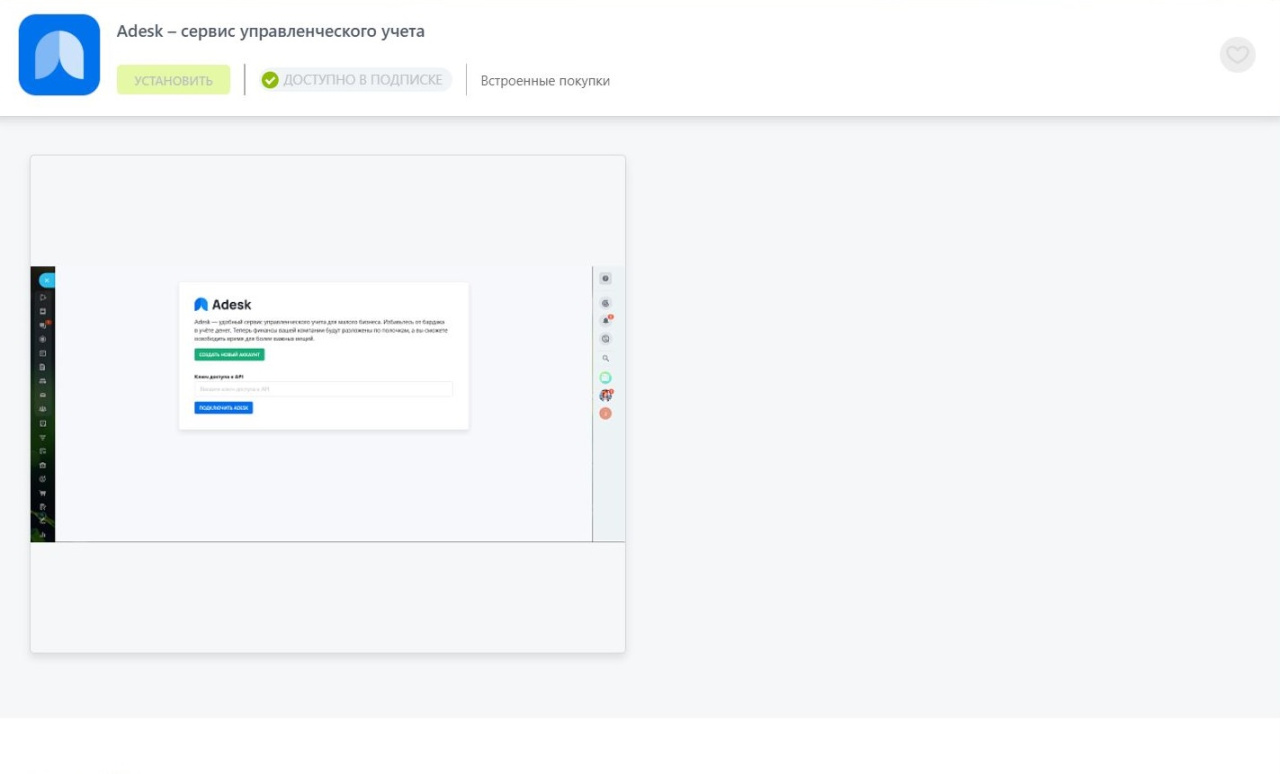Click the API access key input field
The height and width of the screenshot is (774, 1280).
pos(323,389)
